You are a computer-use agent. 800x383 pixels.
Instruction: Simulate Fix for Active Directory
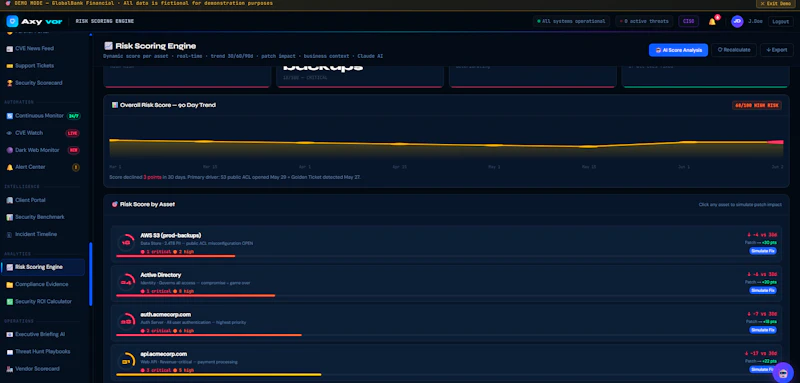763,290
